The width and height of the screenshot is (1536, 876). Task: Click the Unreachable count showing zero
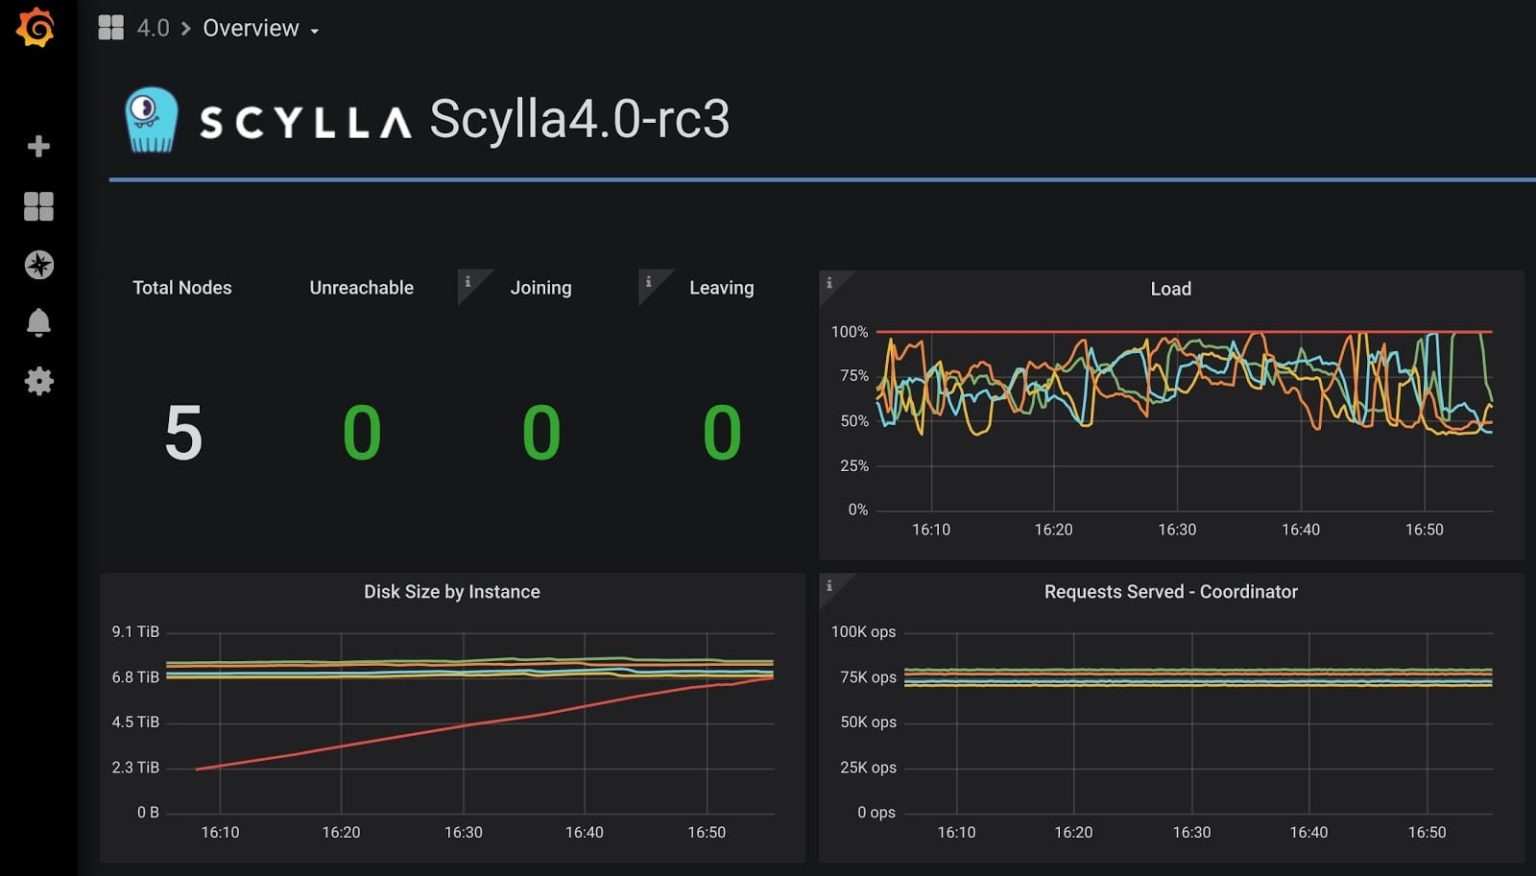(x=362, y=433)
